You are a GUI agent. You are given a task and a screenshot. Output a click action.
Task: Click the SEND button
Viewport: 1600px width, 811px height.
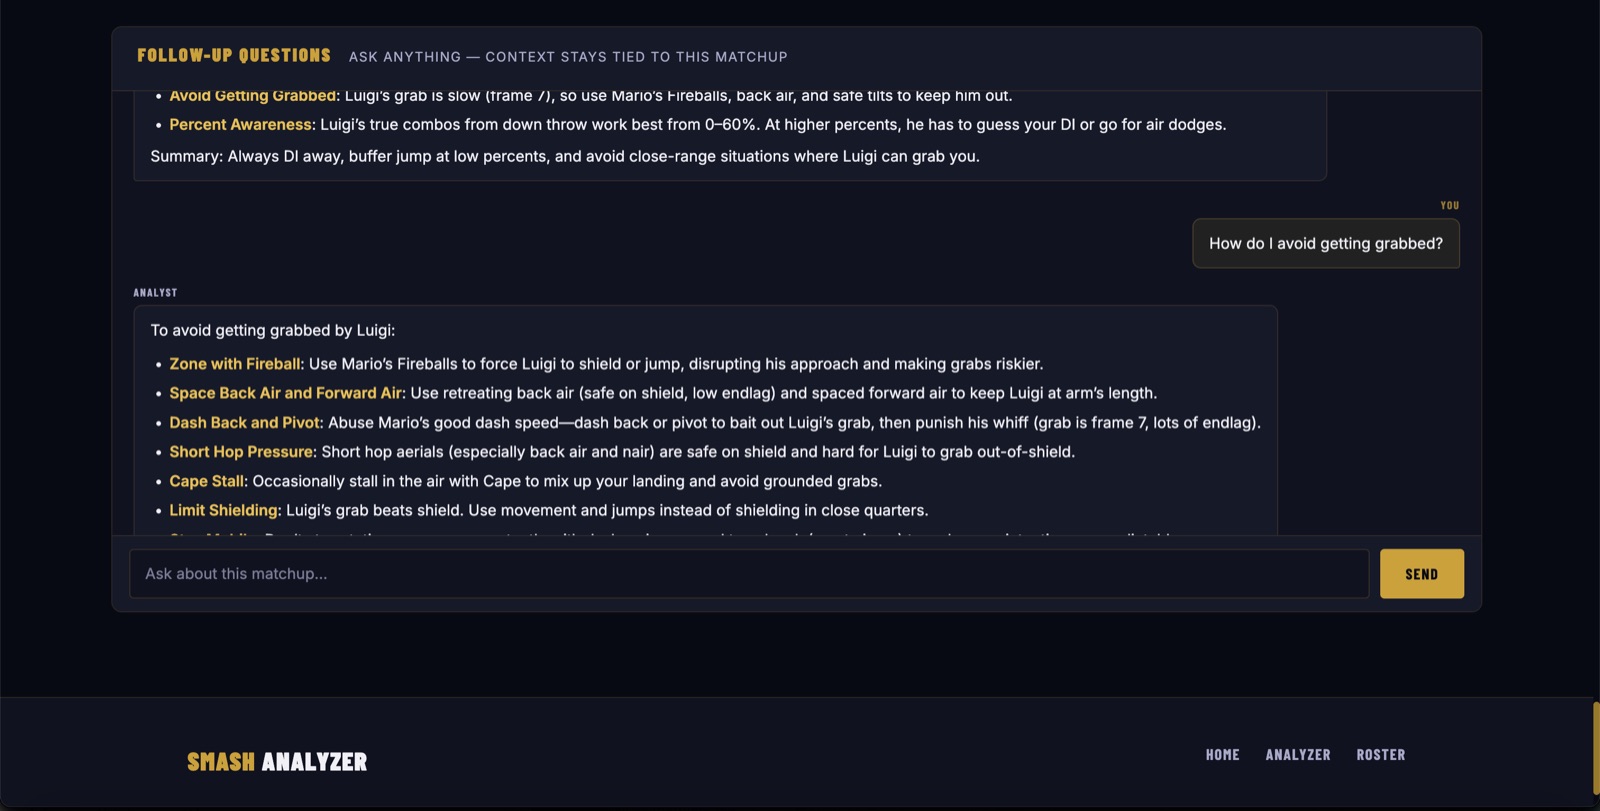pyautogui.click(x=1421, y=574)
